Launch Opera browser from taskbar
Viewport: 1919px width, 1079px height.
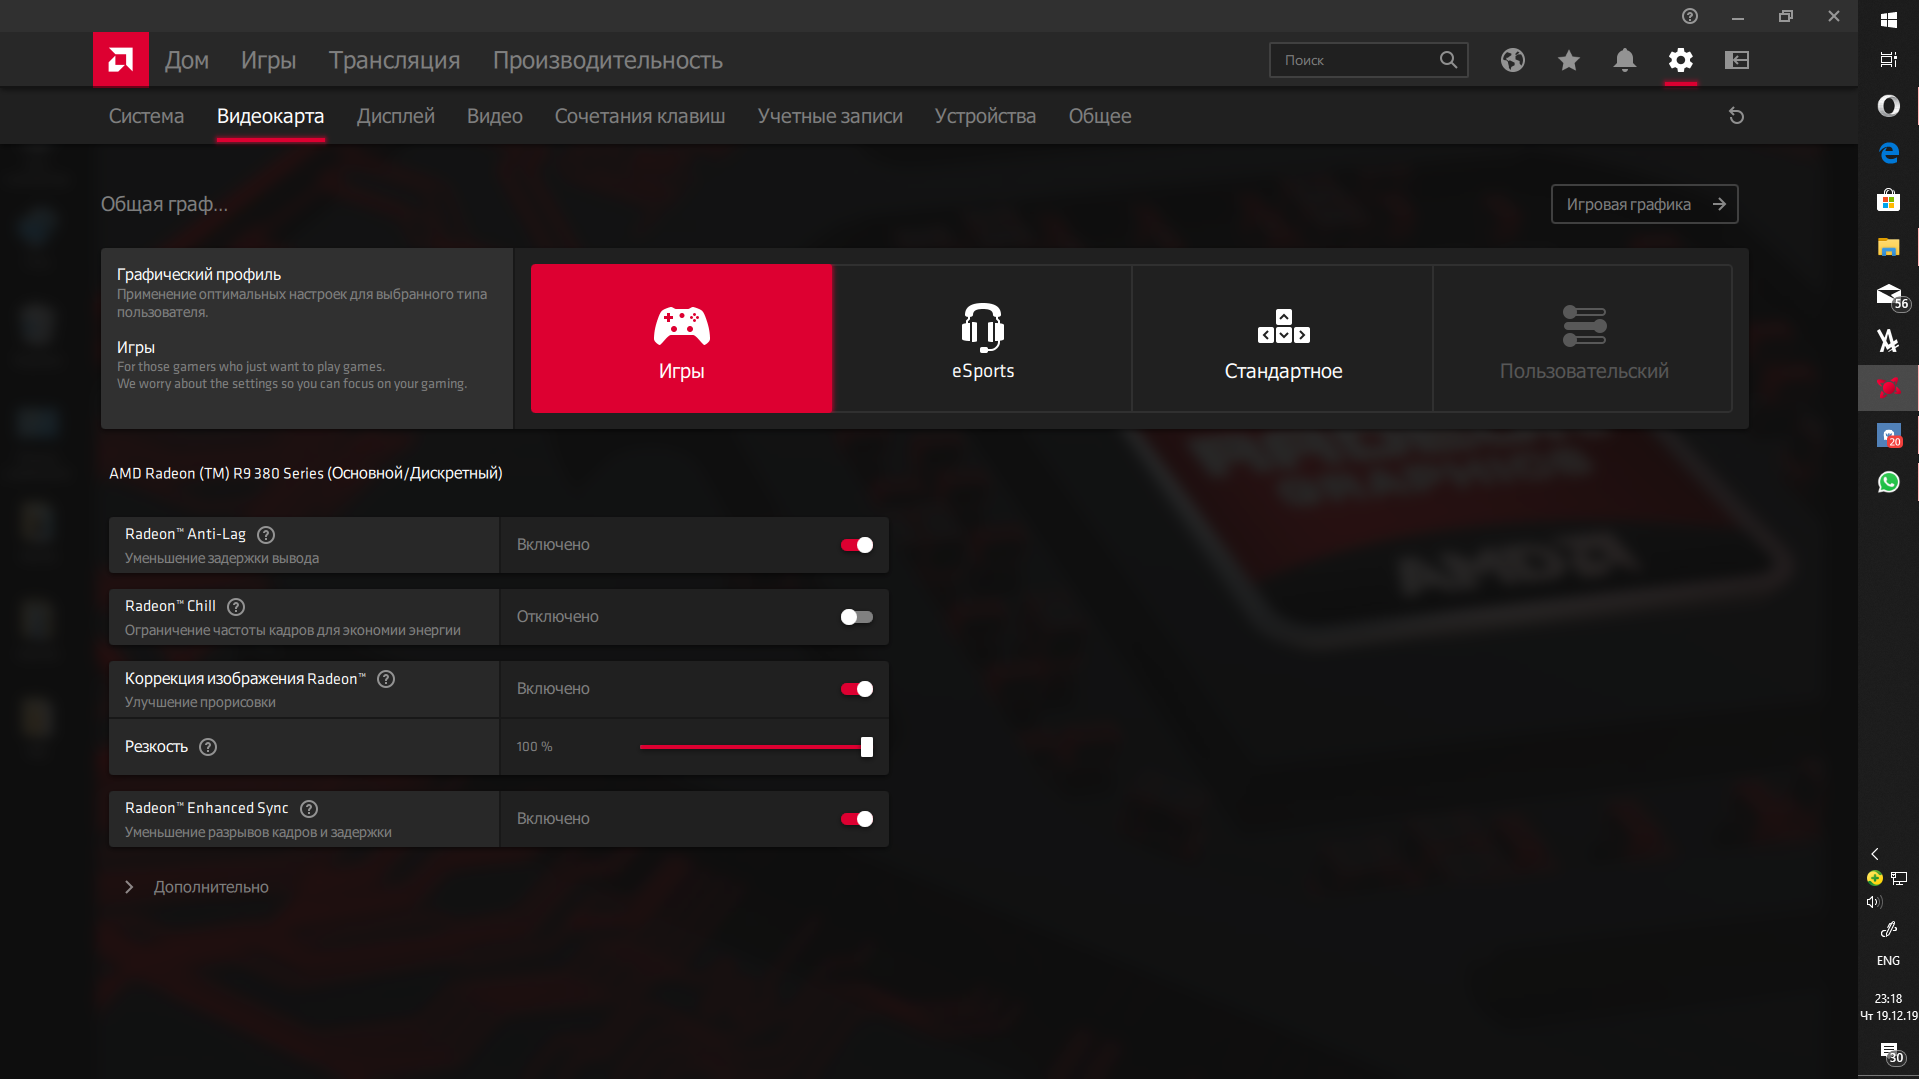(x=1888, y=106)
